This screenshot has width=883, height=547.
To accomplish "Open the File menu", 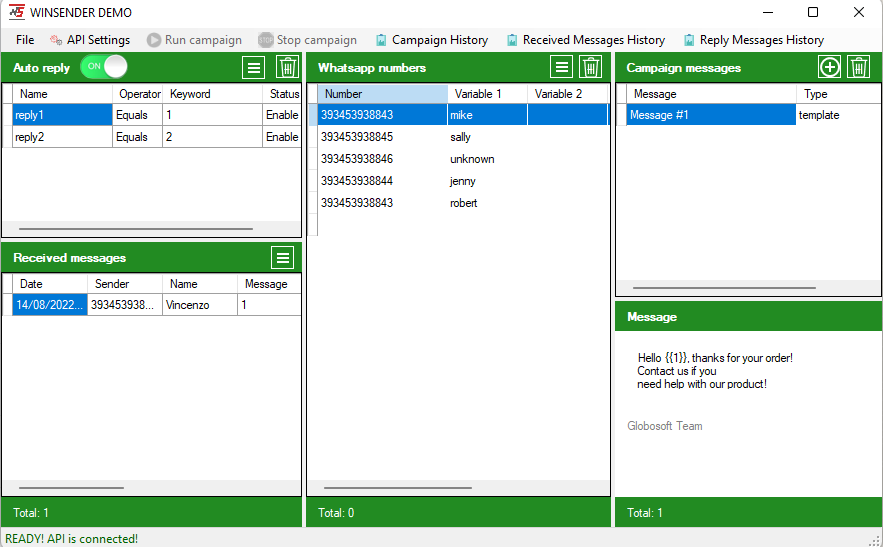I will [25, 40].
